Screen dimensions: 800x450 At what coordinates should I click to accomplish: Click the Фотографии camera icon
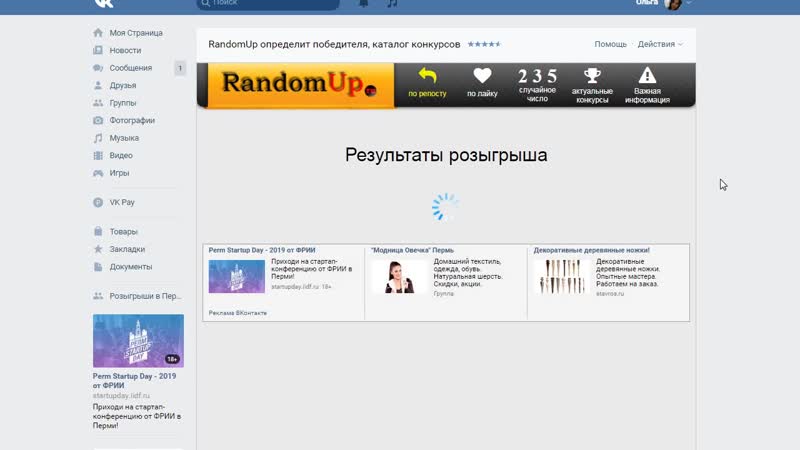(x=98, y=120)
